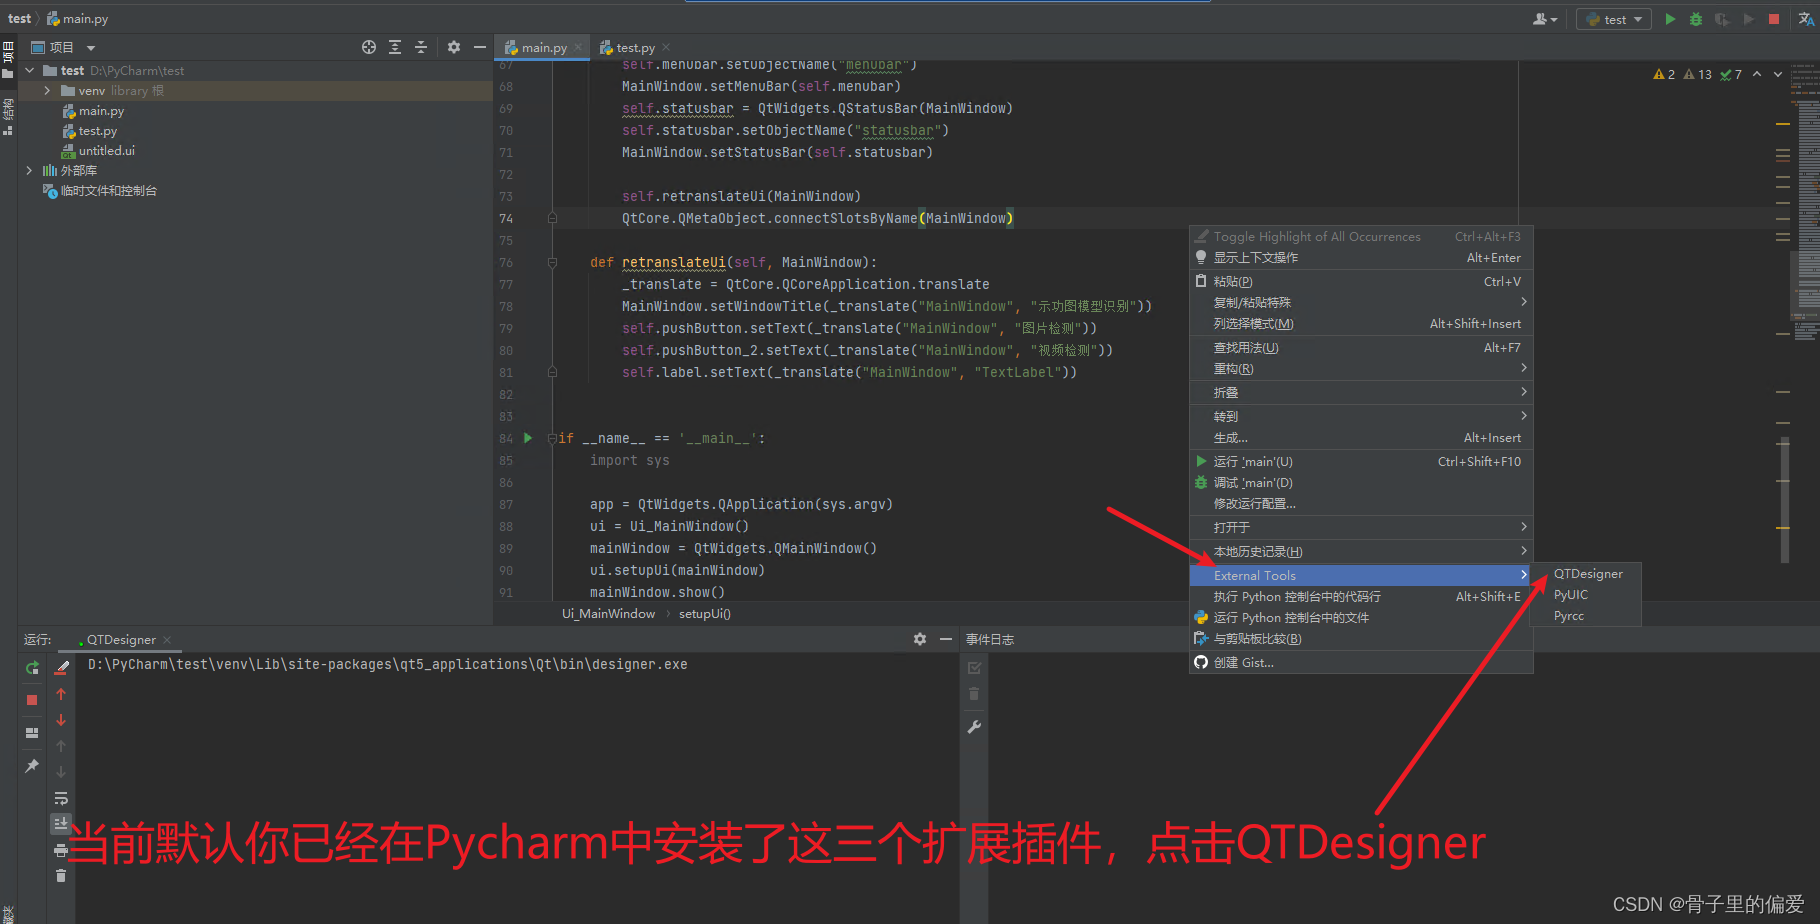
Task: Select PyUIC from External Tools submenu
Action: click(x=1587, y=595)
